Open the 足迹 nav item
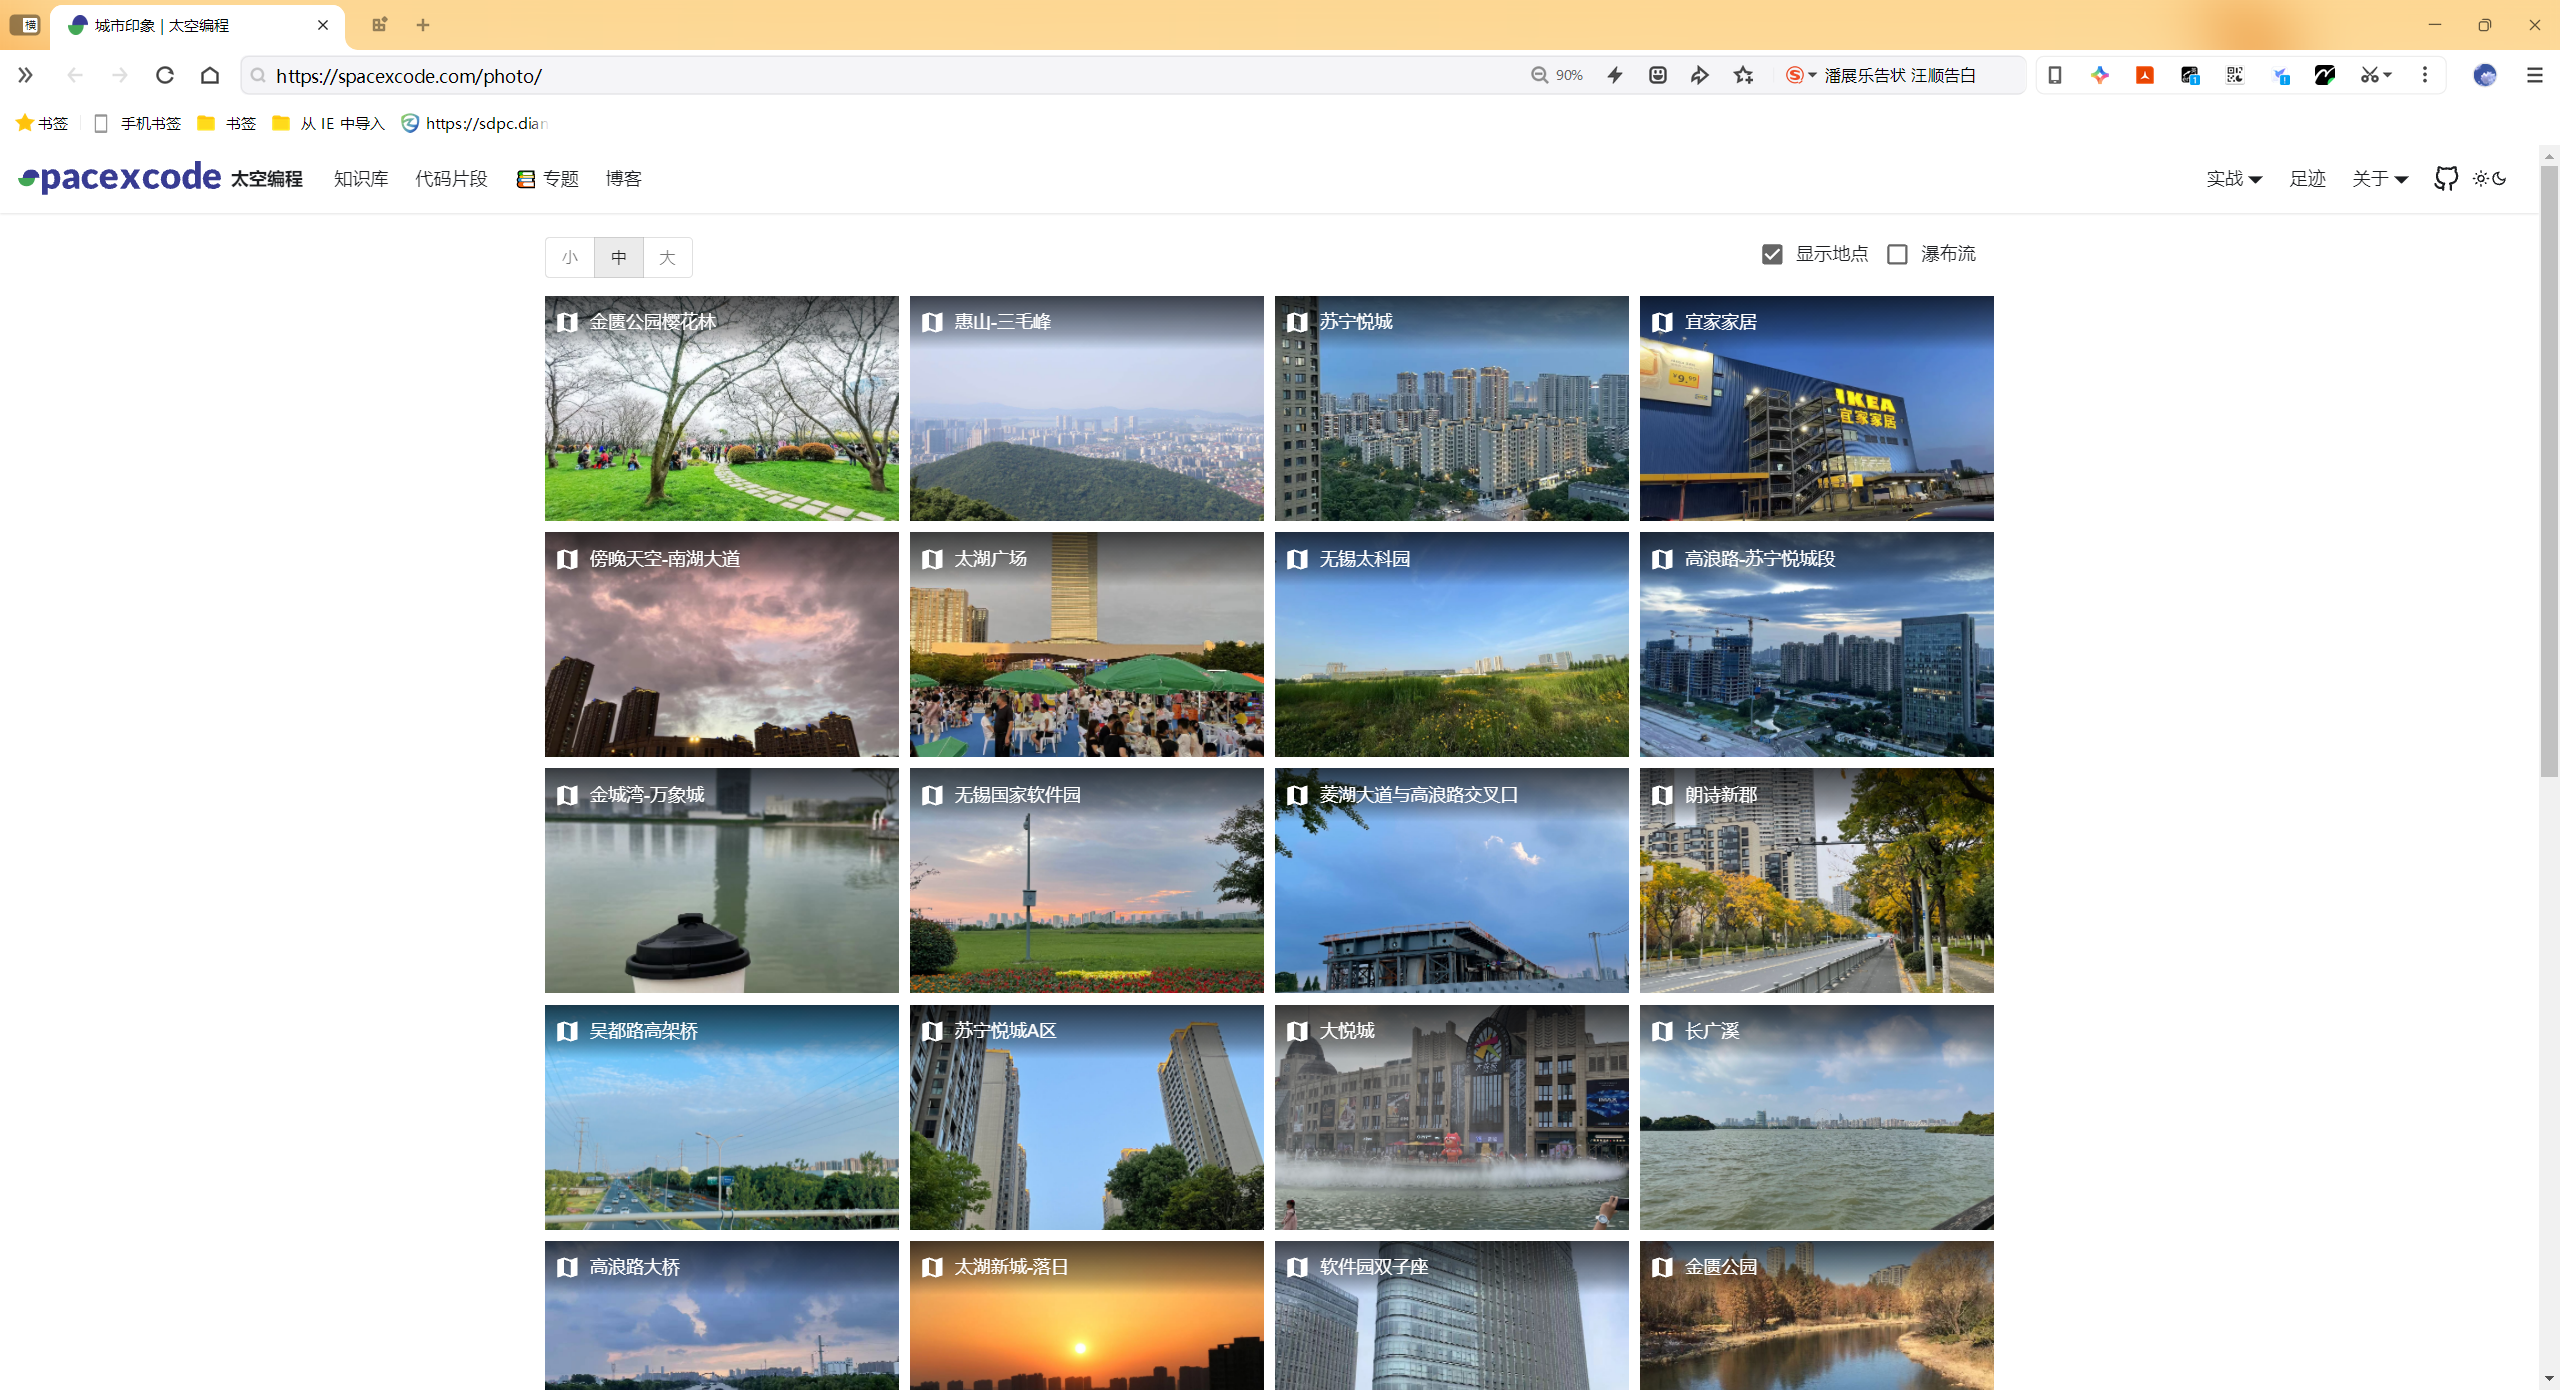 [x=2308, y=179]
